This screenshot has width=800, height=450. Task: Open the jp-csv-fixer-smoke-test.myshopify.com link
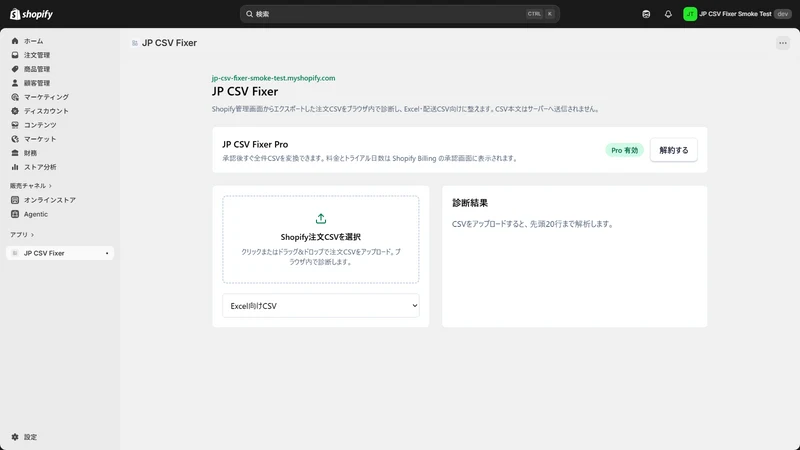tap(273, 78)
